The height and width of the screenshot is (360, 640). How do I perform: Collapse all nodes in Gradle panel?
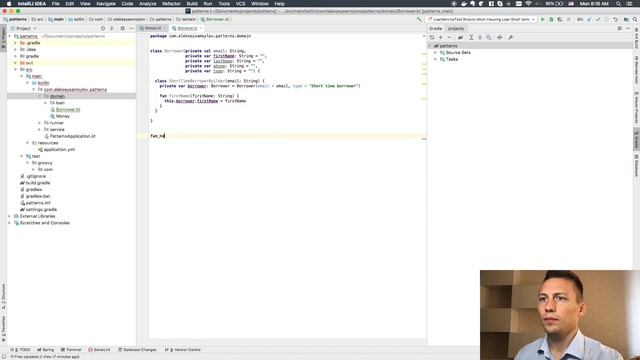pyautogui.click(x=480, y=38)
